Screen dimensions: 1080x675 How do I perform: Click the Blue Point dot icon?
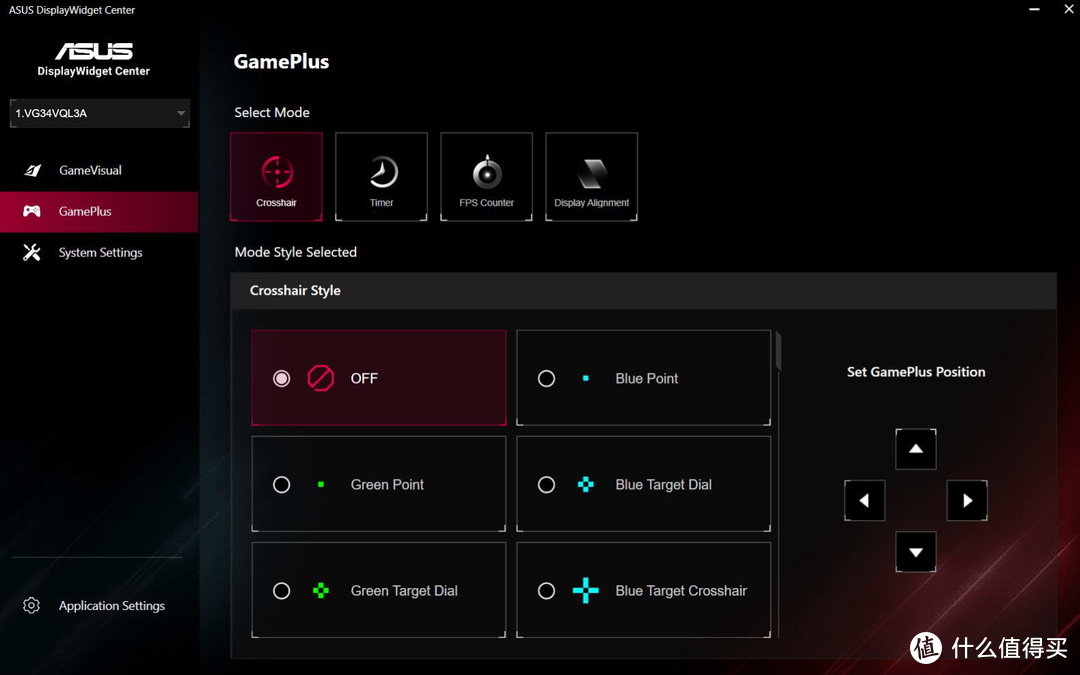click(585, 378)
